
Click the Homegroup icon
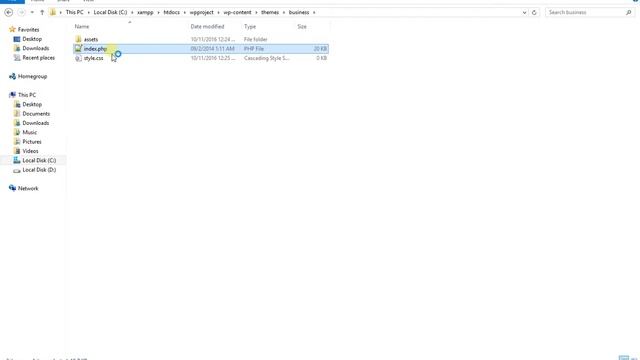13,76
